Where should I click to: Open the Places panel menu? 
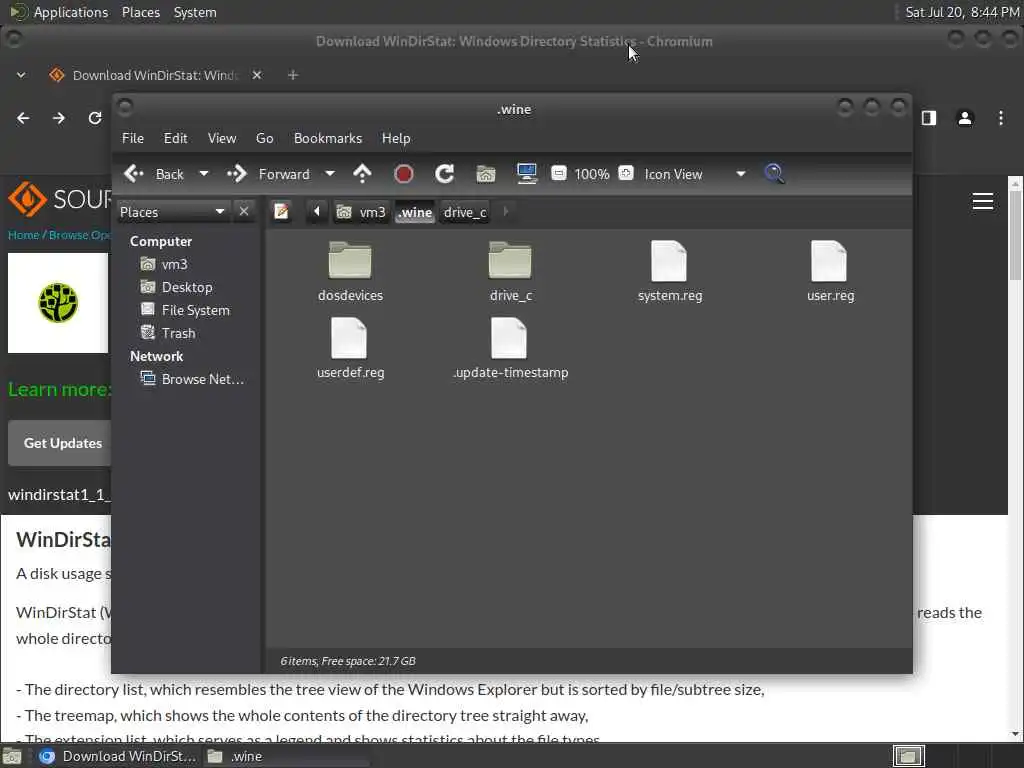point(140,12)
